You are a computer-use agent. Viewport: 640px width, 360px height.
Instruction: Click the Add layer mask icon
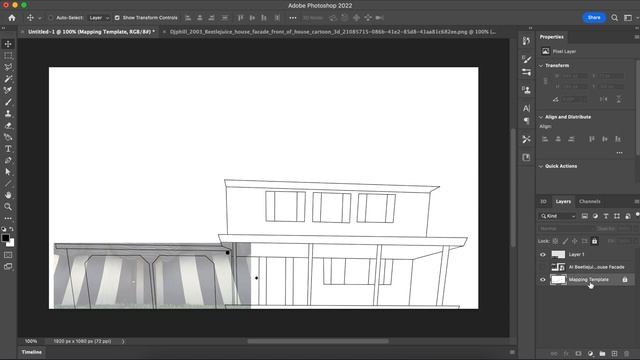coord(578,353)
